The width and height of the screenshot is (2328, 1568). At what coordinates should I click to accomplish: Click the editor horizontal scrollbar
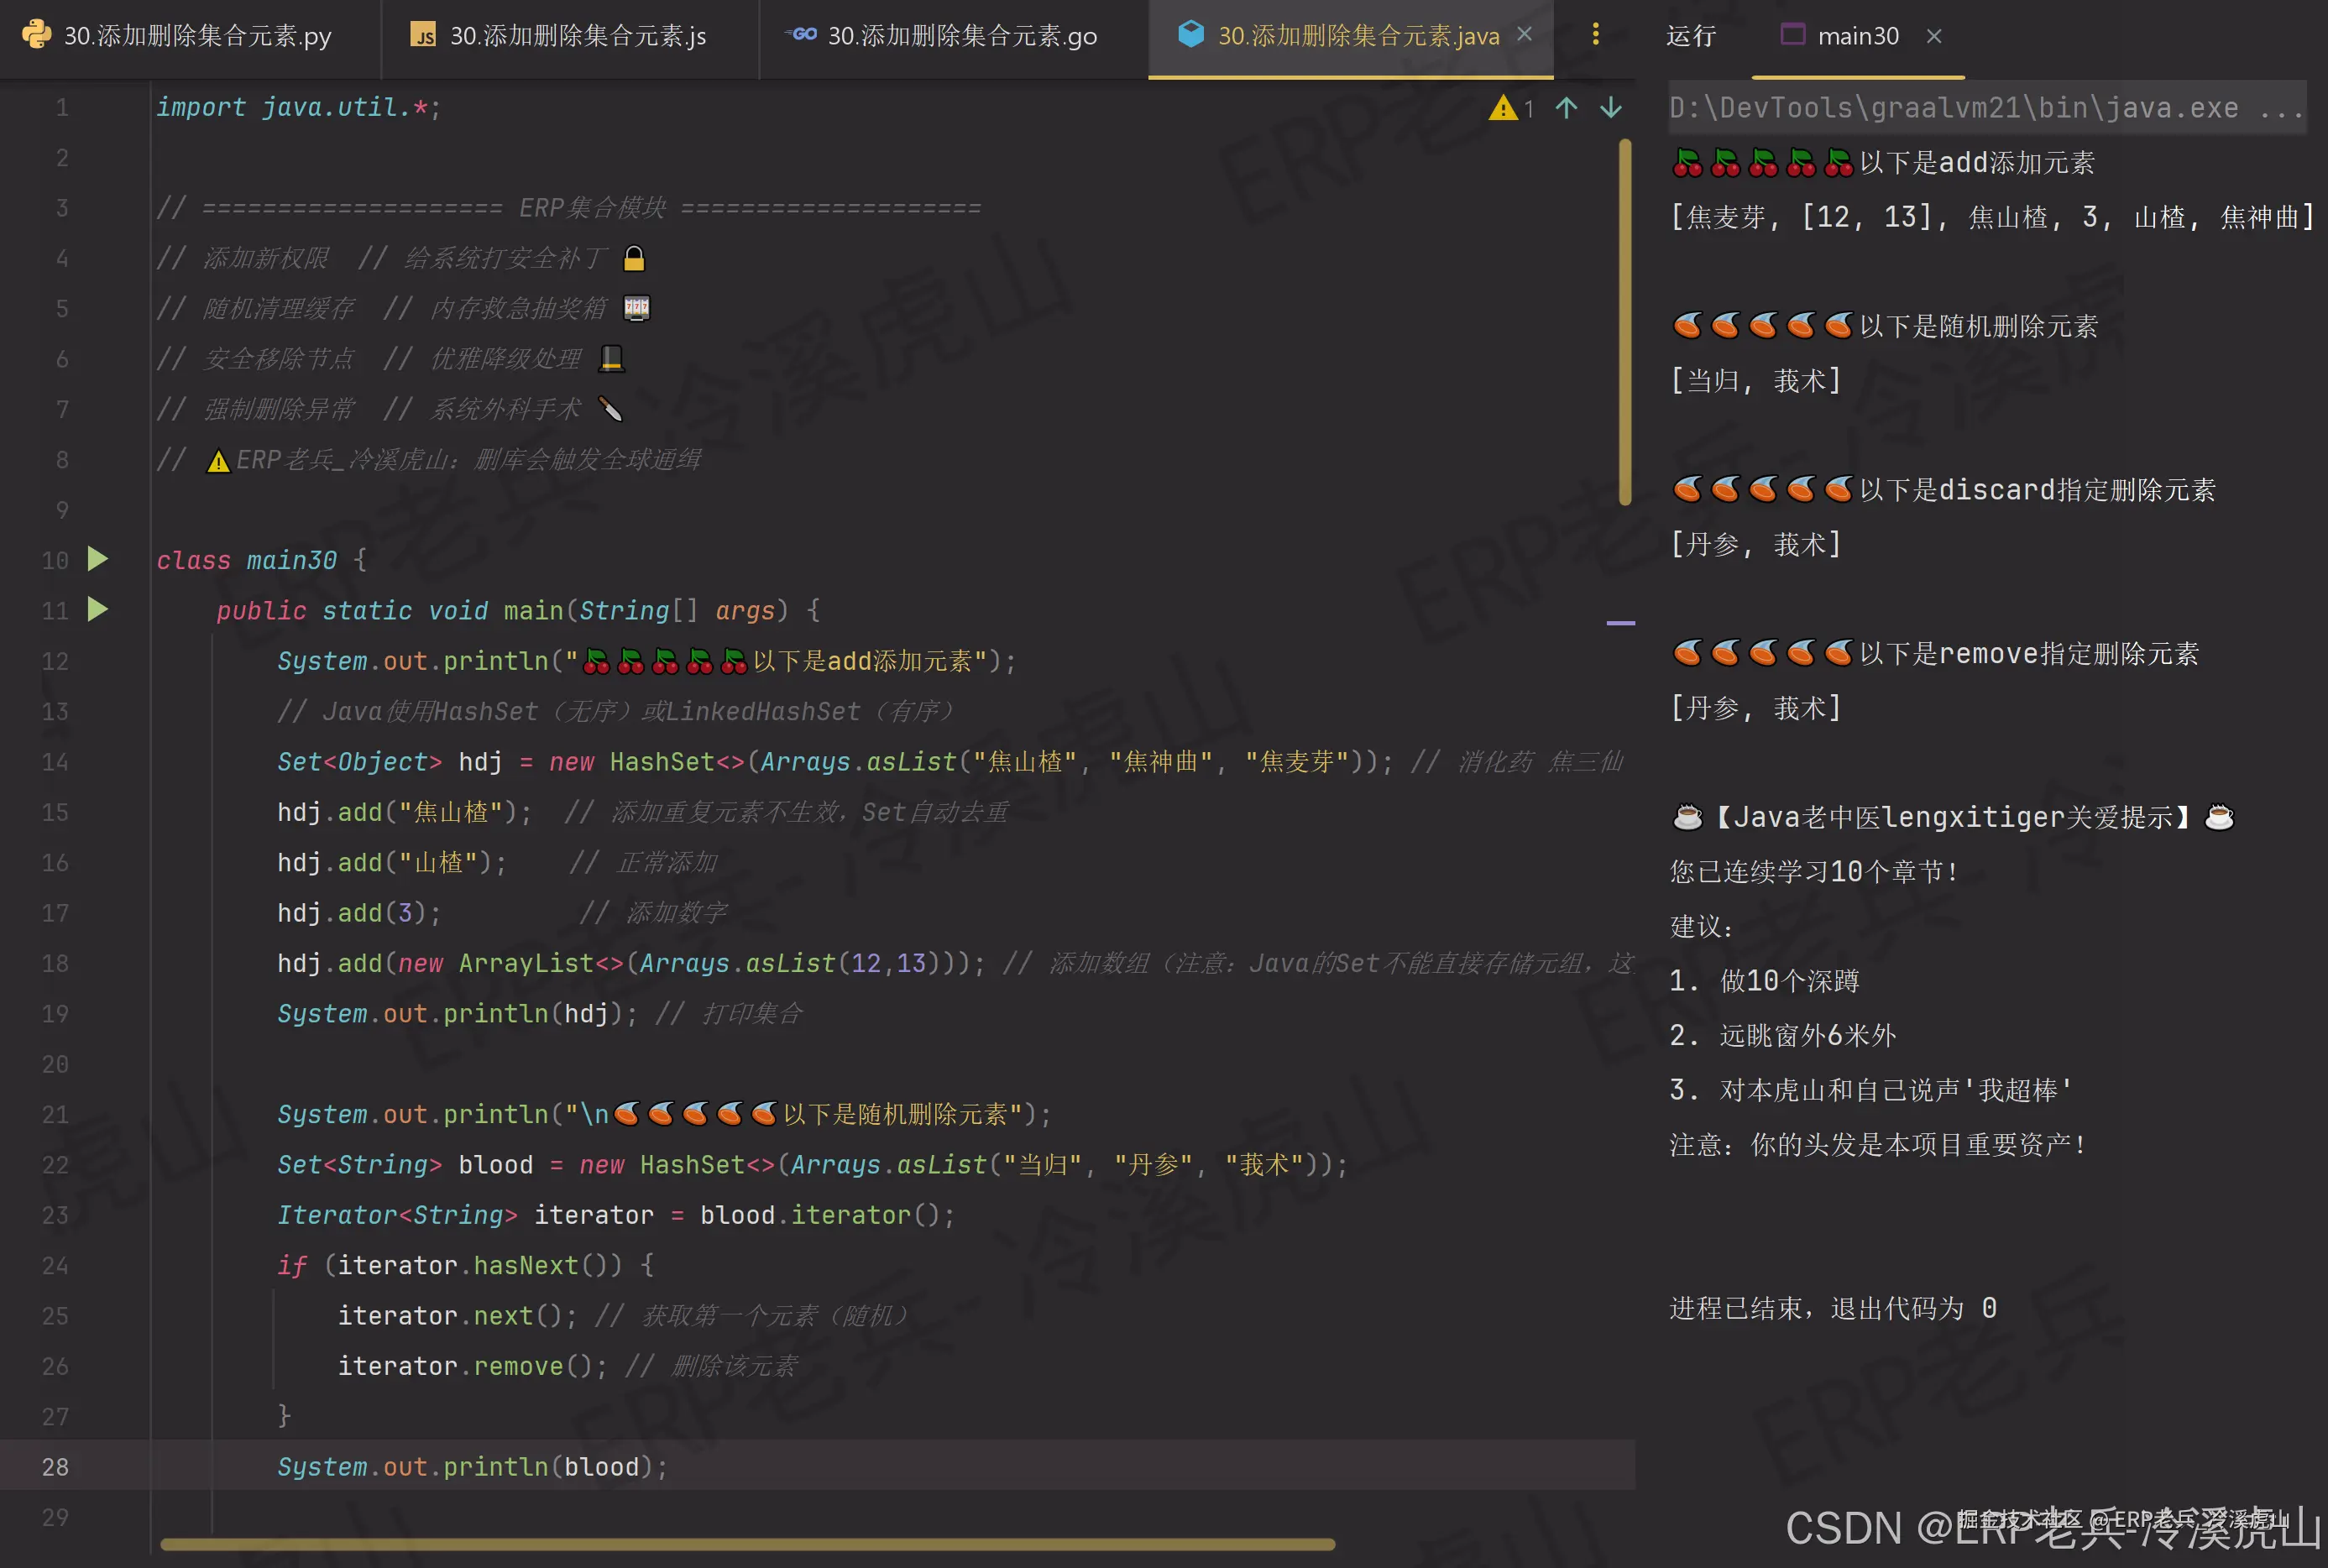(746, 1544)
